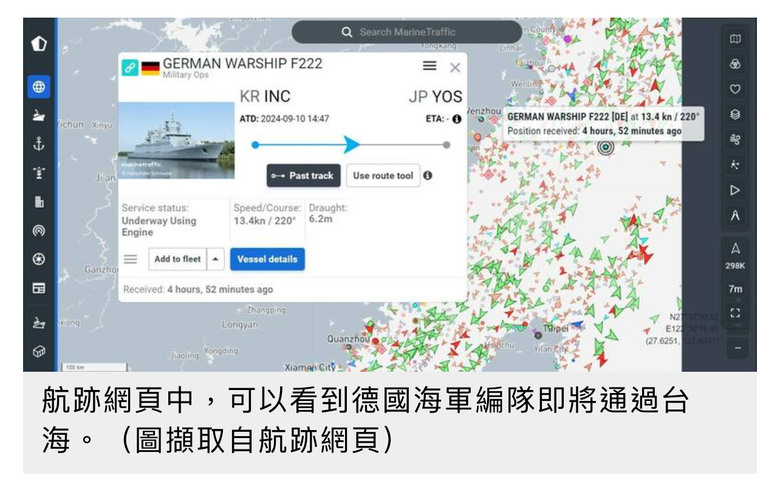Start the playback triangle icon on right panel

coord(735,190)
